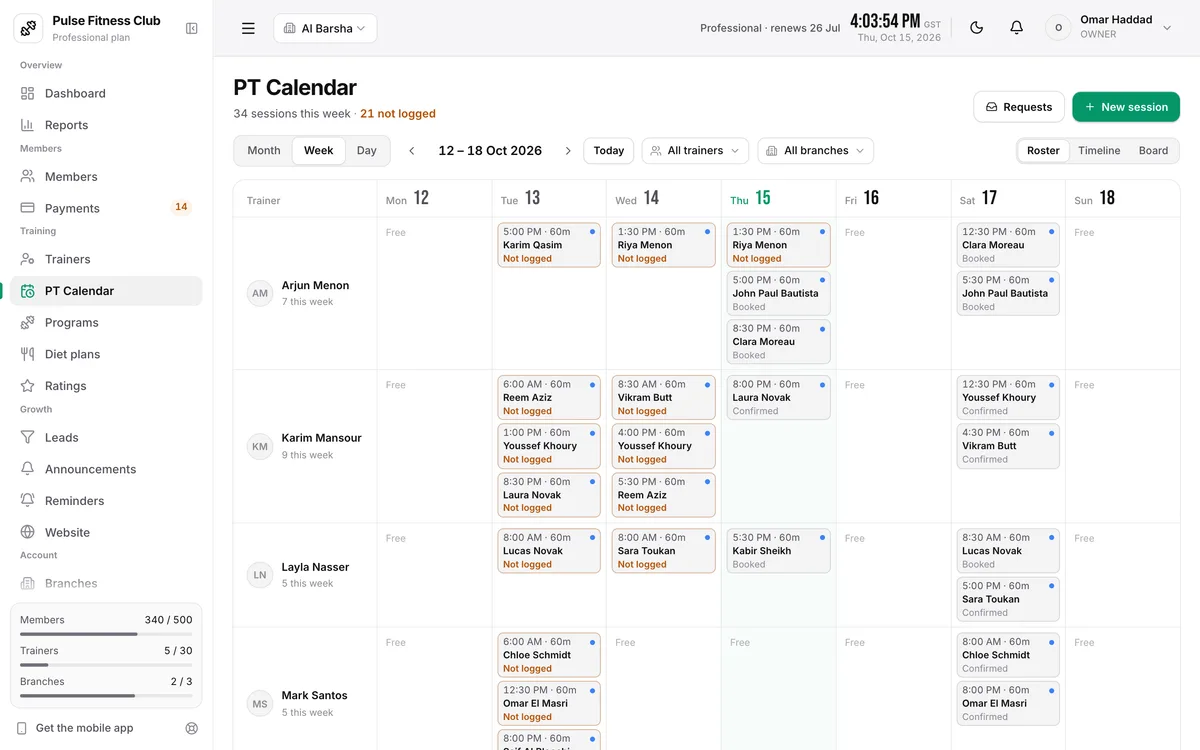Screen dimensions: 1200x750
Task: Open Kabir Sheikh 5:30 PM Booked session
Action: click(x=778, y=551)
